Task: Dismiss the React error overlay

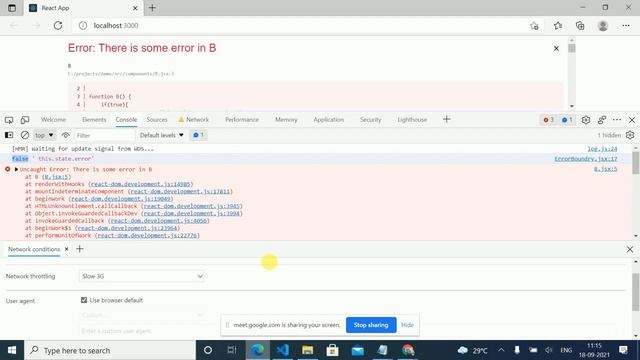Action: coord(556,48)
